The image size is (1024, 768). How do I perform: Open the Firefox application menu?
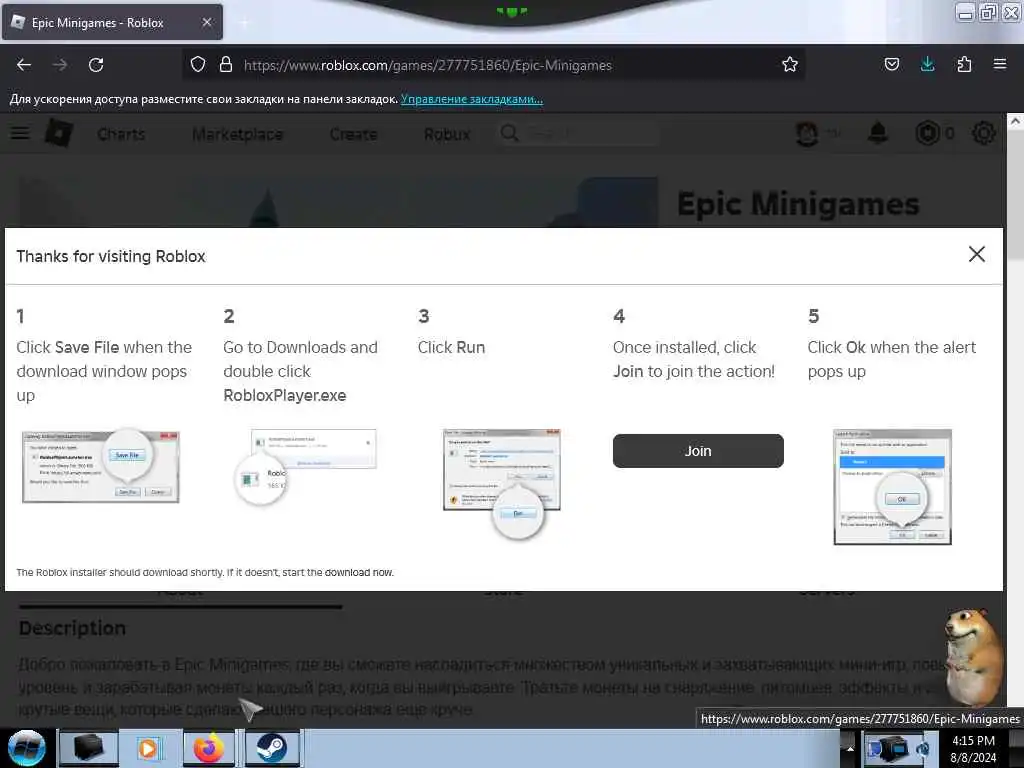999,64
